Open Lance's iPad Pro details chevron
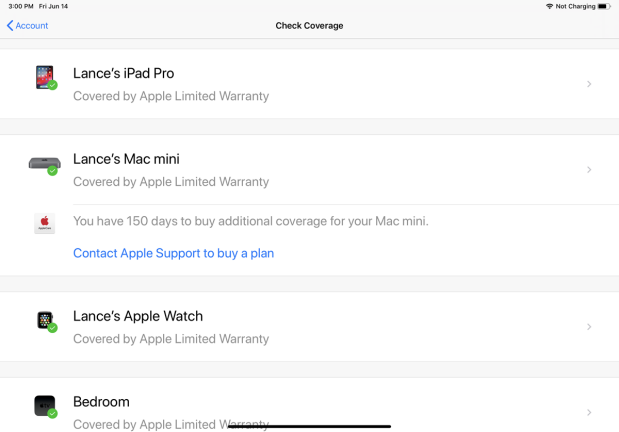Image resolution: width=619 pixels, height=432 pixels. tap(589, 84)
